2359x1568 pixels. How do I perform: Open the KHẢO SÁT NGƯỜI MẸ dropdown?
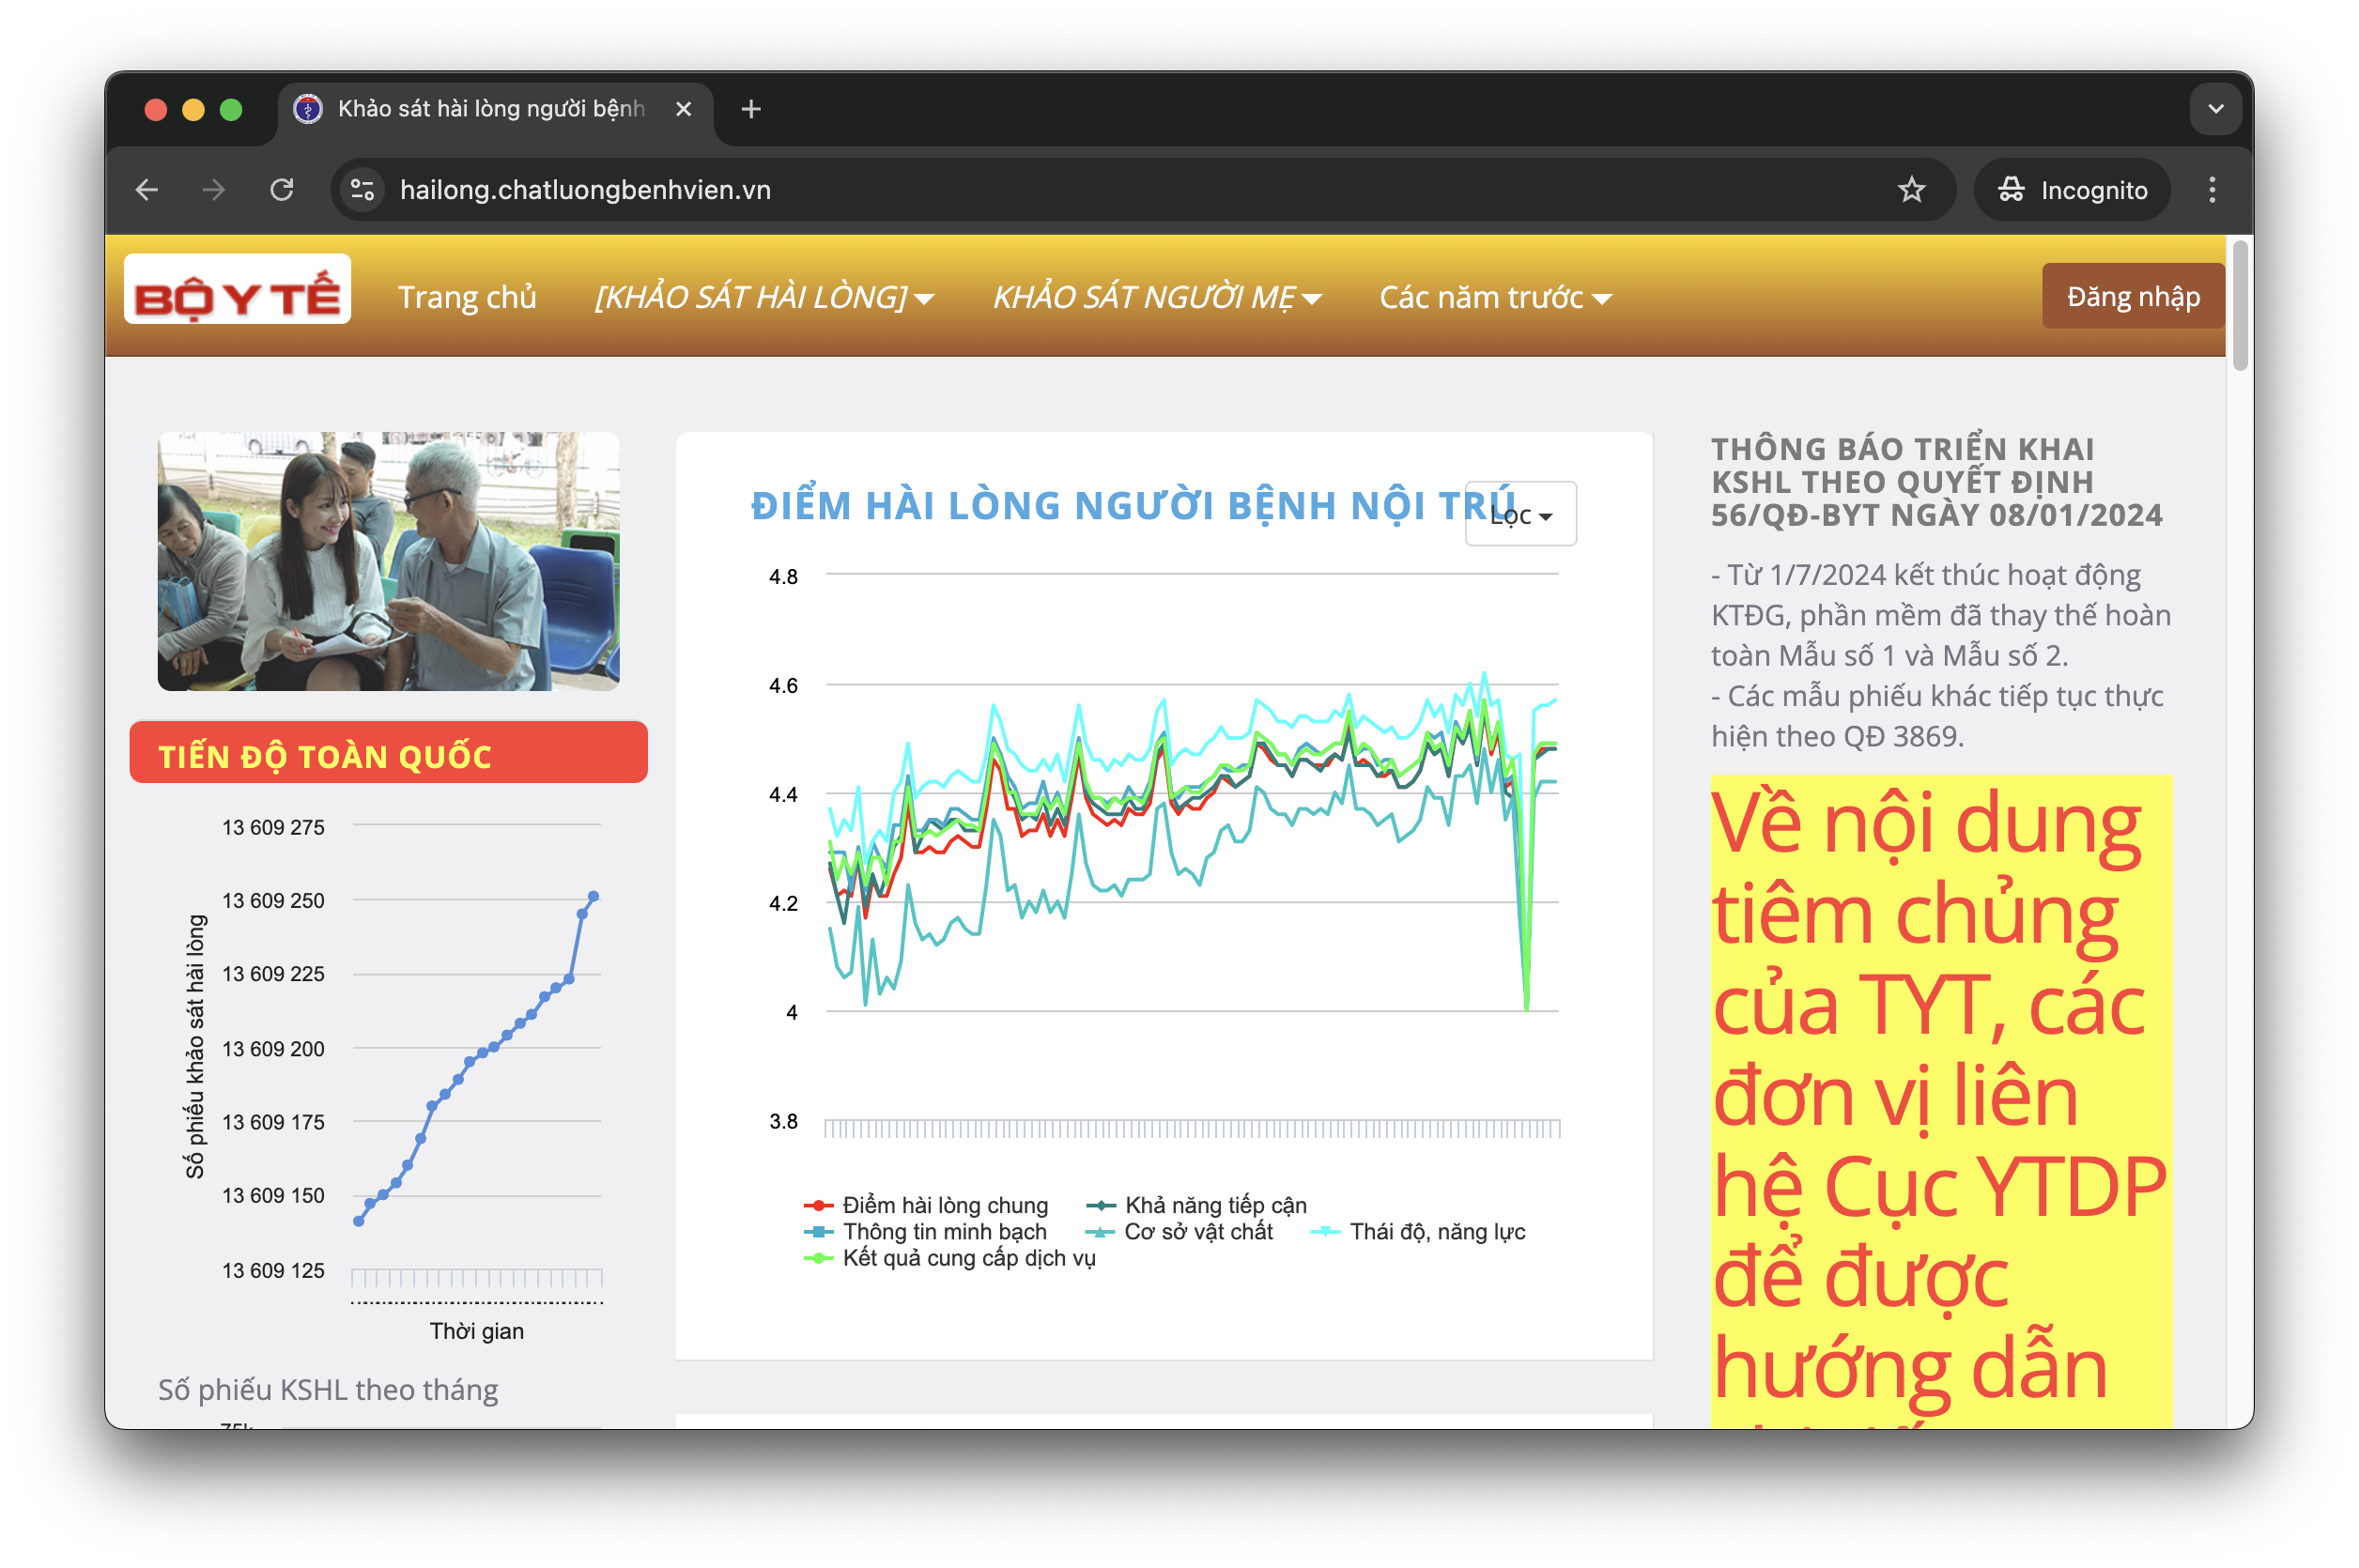(1157, 298)
